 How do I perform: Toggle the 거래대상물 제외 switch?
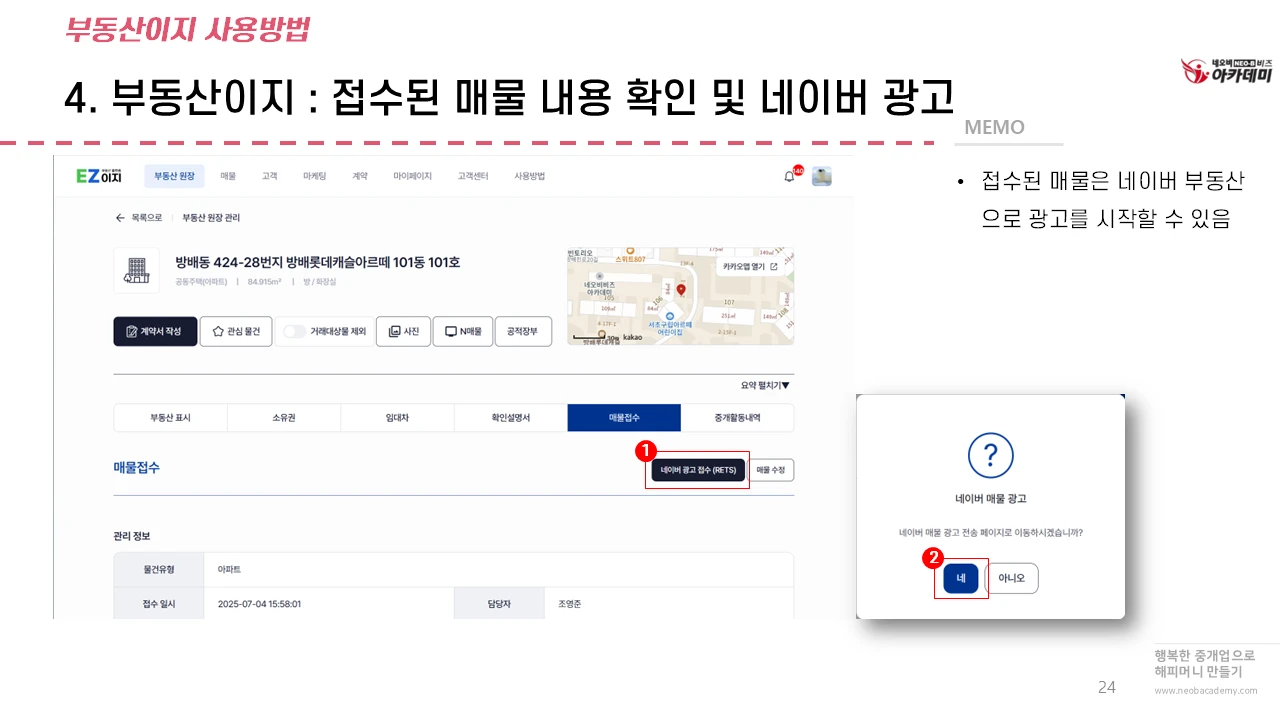point(294,332)
